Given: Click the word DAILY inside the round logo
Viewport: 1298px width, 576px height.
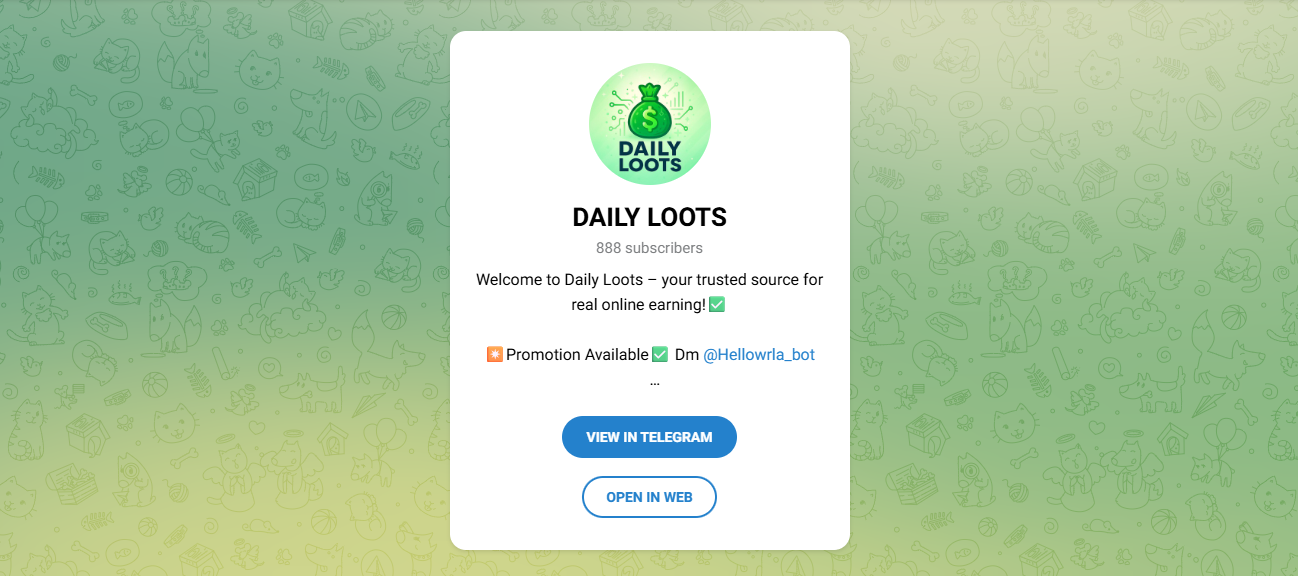Looking at the screenshot, I should tap(650, 150).
